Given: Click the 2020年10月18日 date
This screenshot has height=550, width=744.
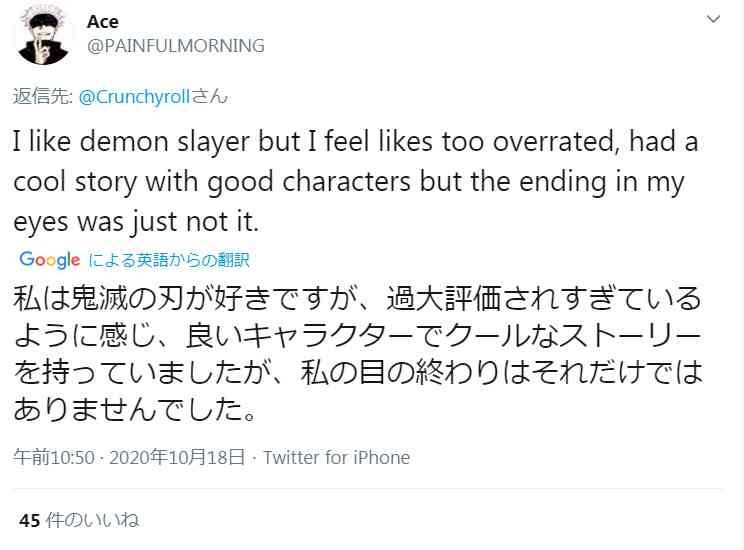Looking at the screenshot, I should [x=177, y=457].
